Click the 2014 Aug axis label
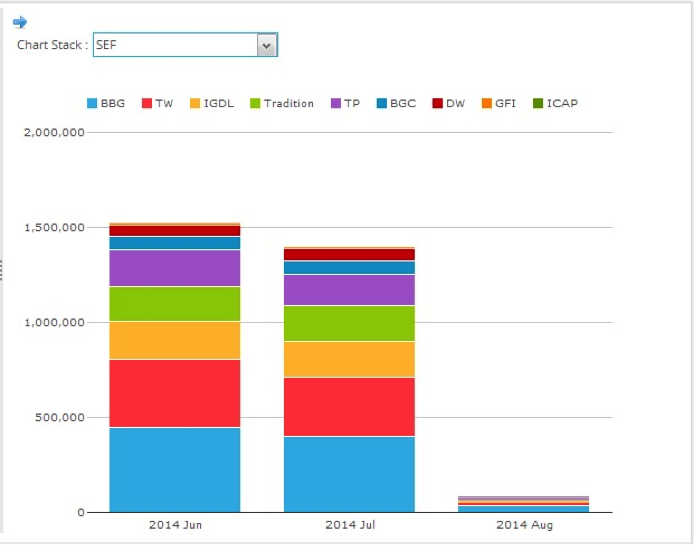The image size is (695, 545). pyautogui.click(x=524, y=525)
